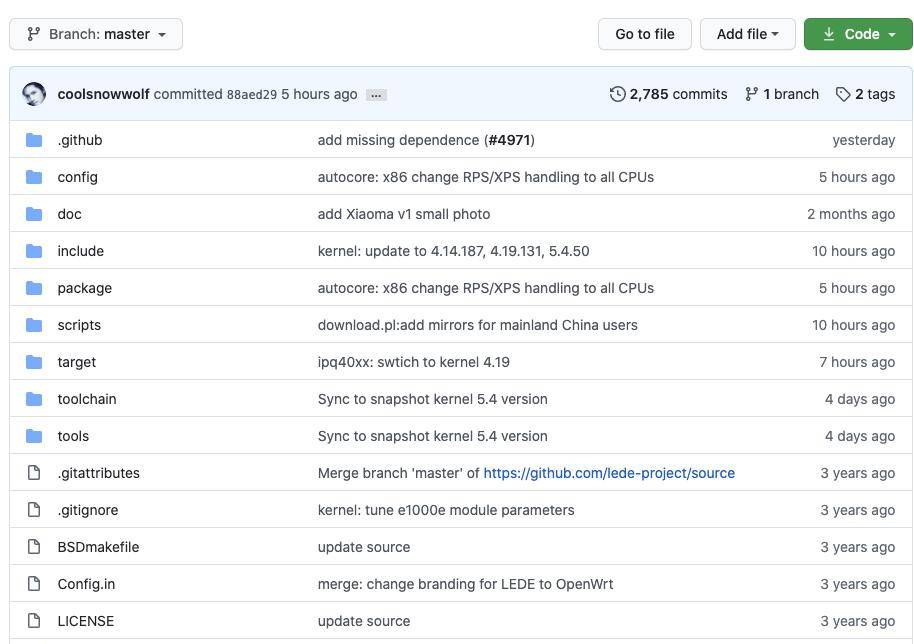Click the file icon next to LICENSE

[34, 621]
